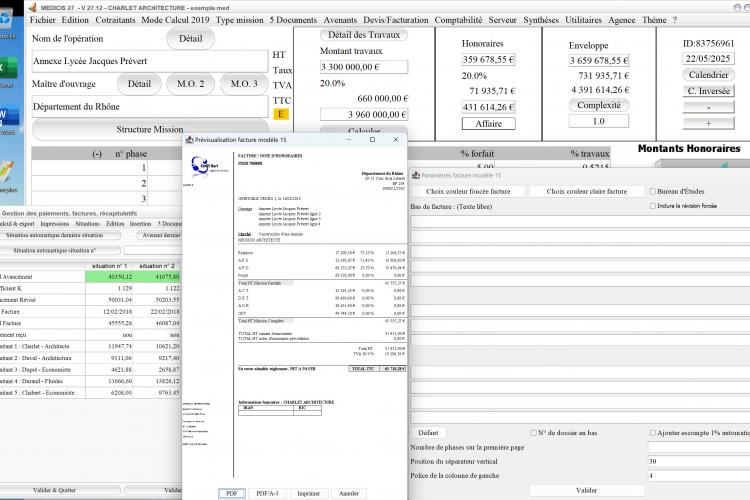
Task: Open the Utilitaires menu
Action: (x=583, y=20)
